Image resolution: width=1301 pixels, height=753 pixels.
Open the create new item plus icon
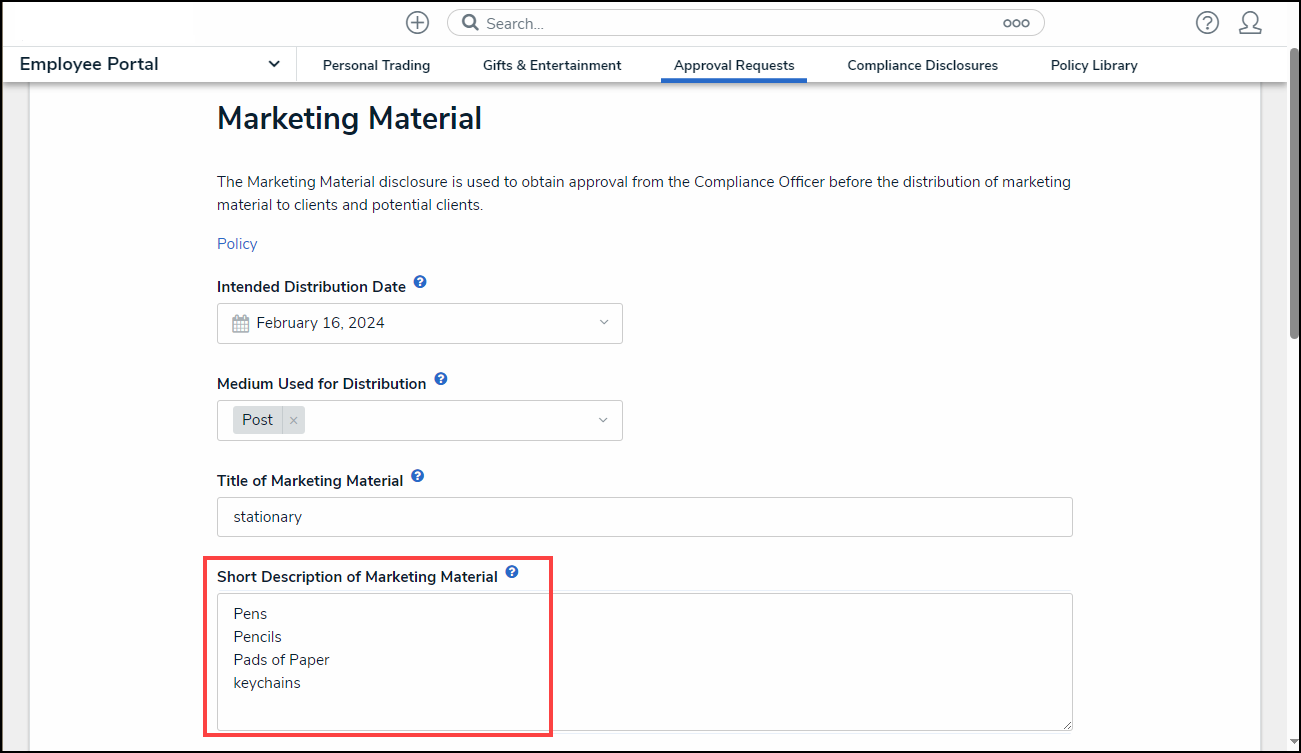point(417,22)
